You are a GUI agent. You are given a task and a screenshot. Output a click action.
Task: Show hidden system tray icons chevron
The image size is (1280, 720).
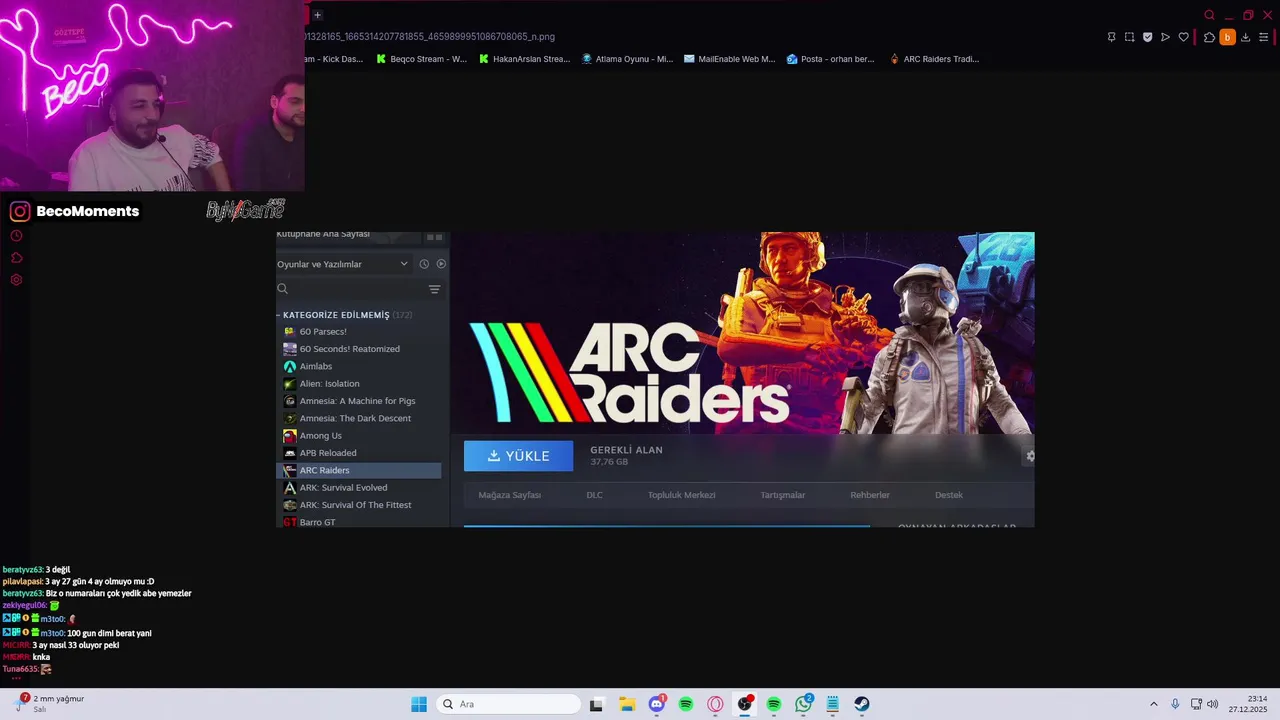tap(1153, 704)
